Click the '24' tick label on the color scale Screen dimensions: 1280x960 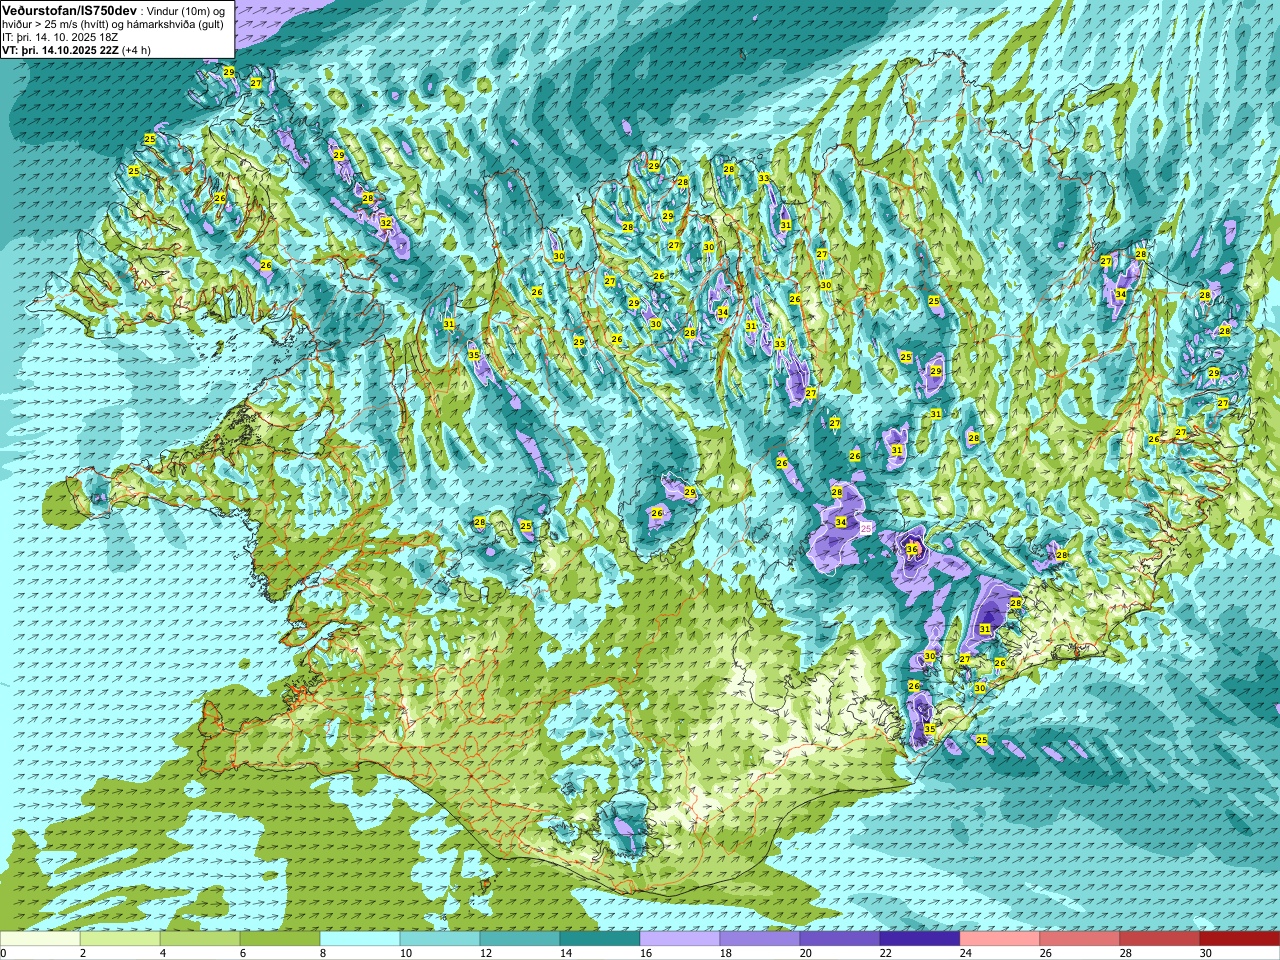pyautogui.click(x=965, y=953)
